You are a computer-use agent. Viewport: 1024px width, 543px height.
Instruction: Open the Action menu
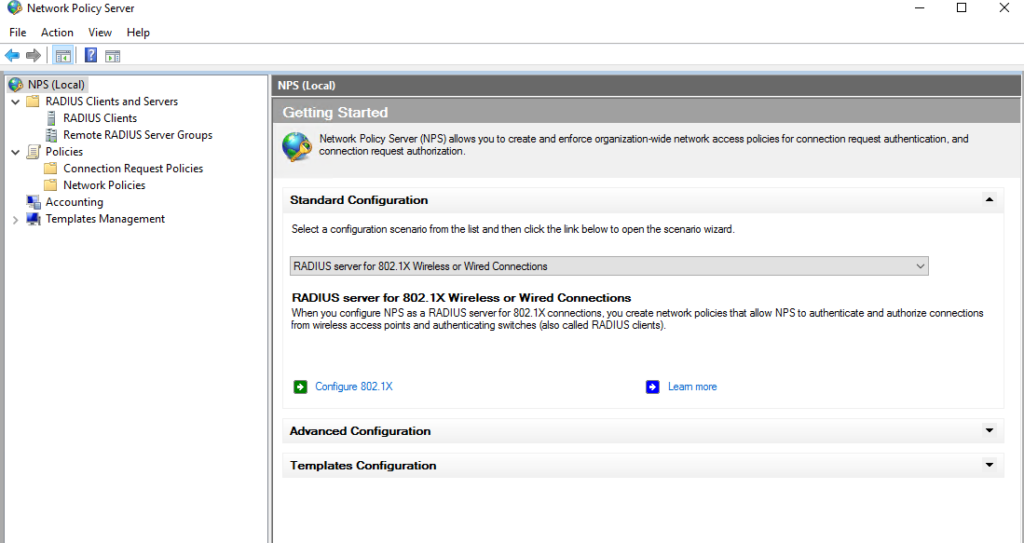(57, 32)
